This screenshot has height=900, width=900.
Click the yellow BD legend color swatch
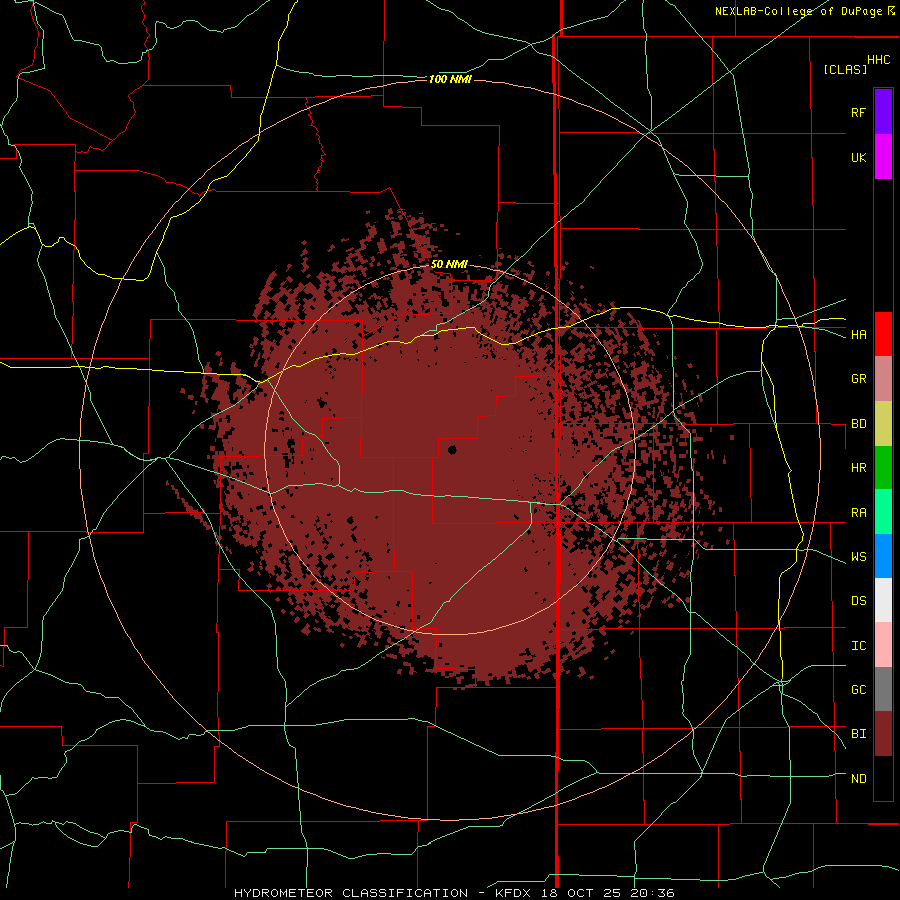(883, 423)
